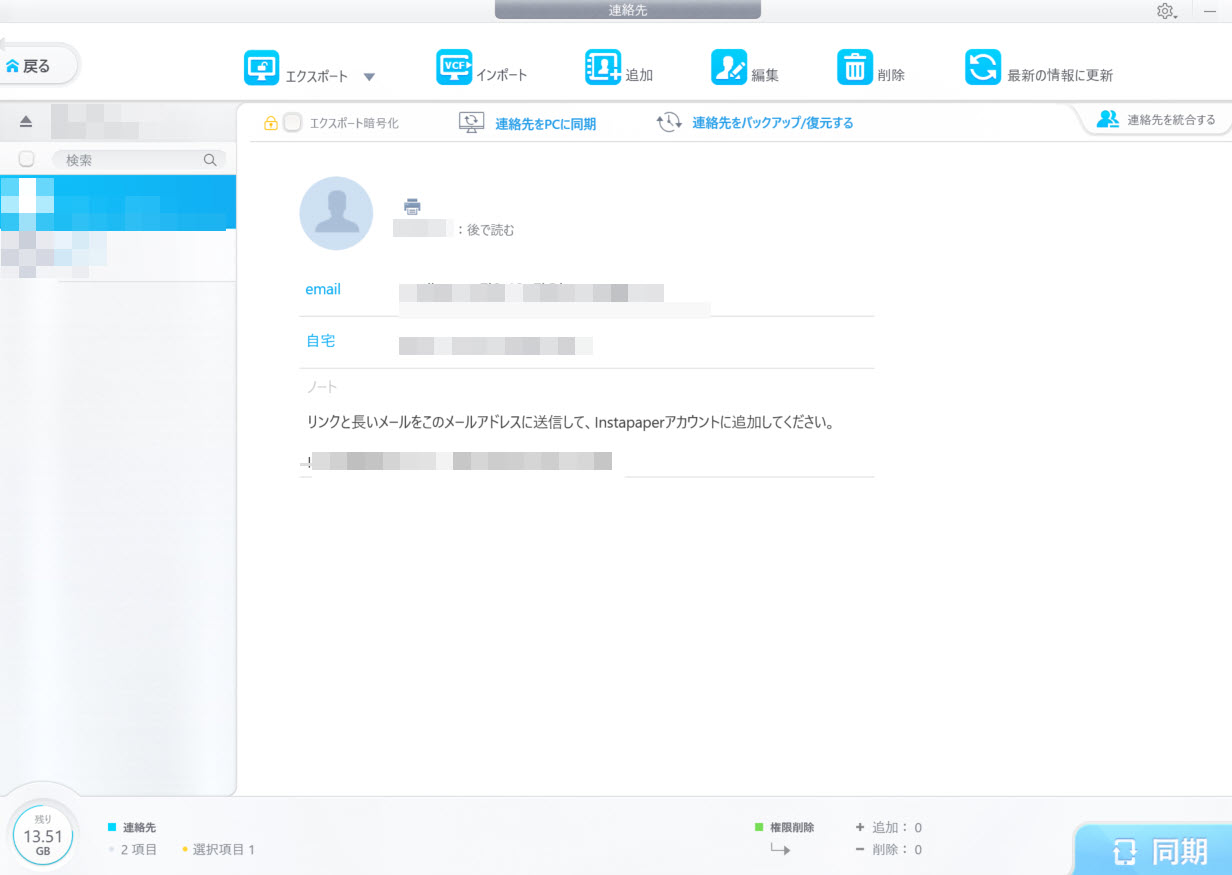Click the printer icon beside the avatar
The height and width of the screenshot is (875, 1232).
(412, 206)
